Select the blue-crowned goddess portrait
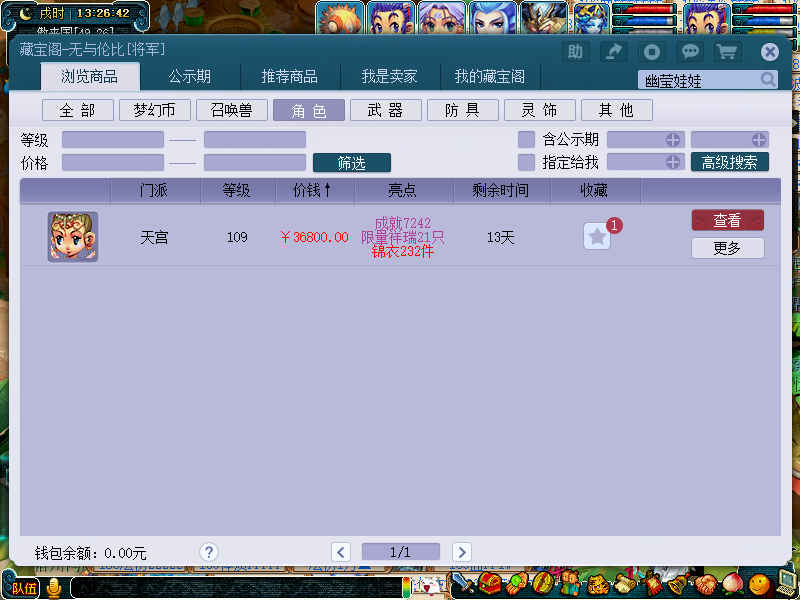 591,18
